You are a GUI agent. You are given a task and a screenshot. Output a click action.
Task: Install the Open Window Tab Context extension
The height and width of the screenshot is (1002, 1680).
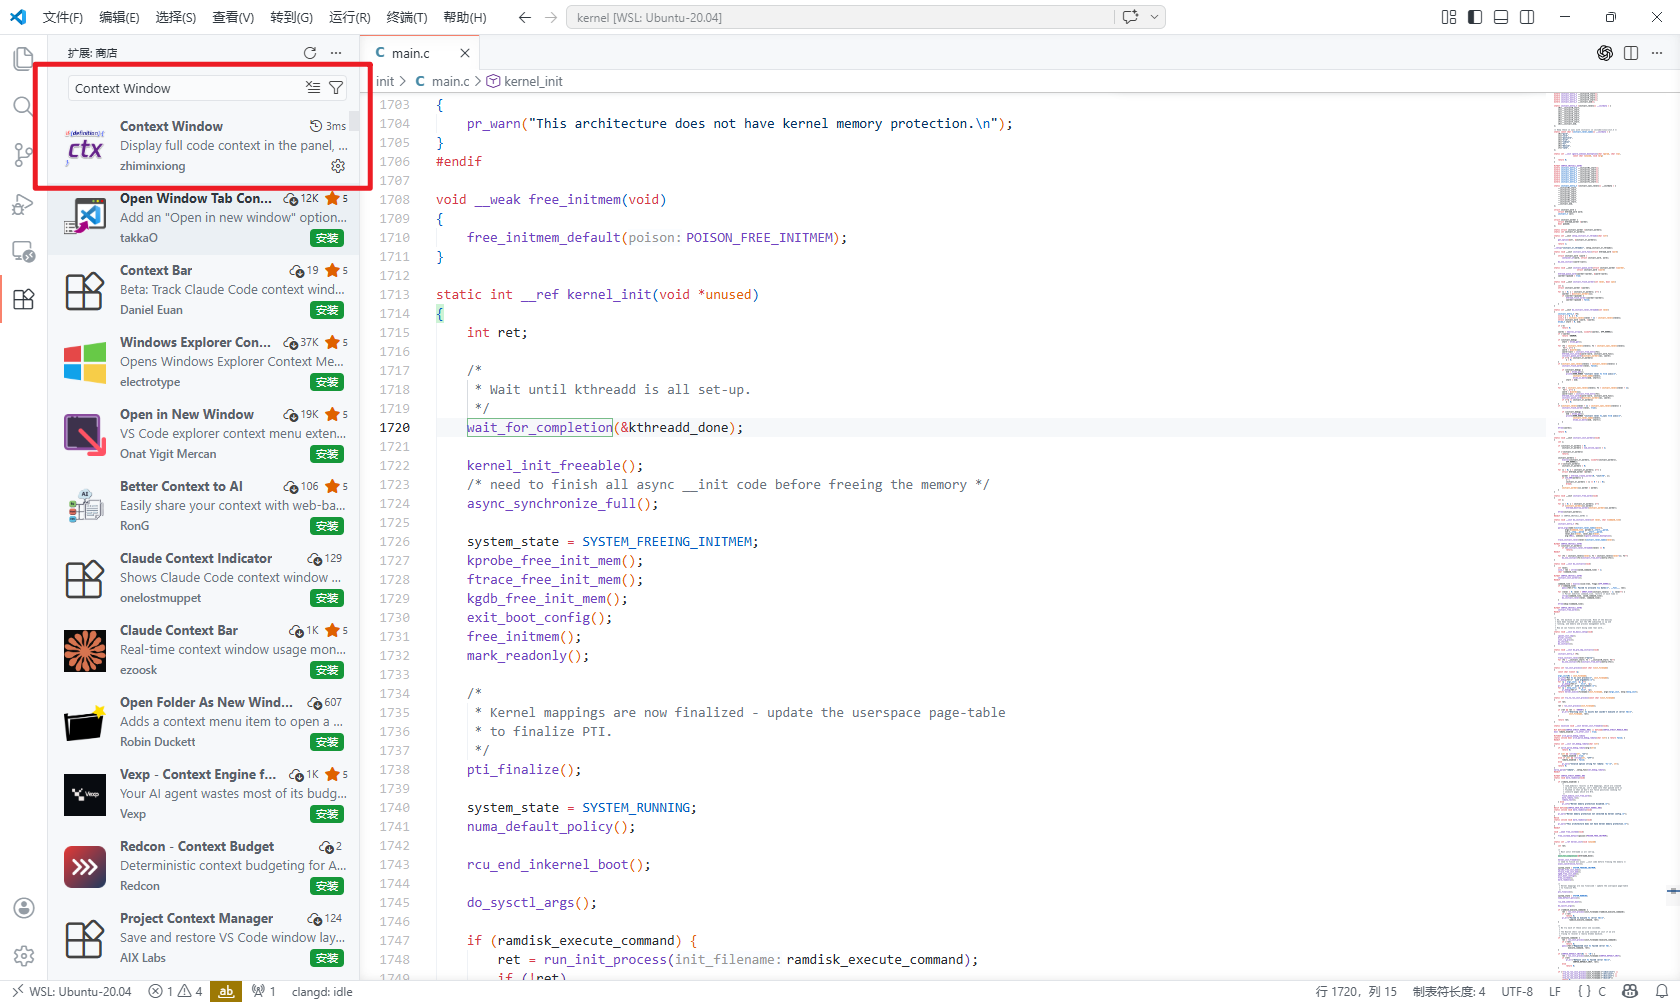tap(327, 238)
